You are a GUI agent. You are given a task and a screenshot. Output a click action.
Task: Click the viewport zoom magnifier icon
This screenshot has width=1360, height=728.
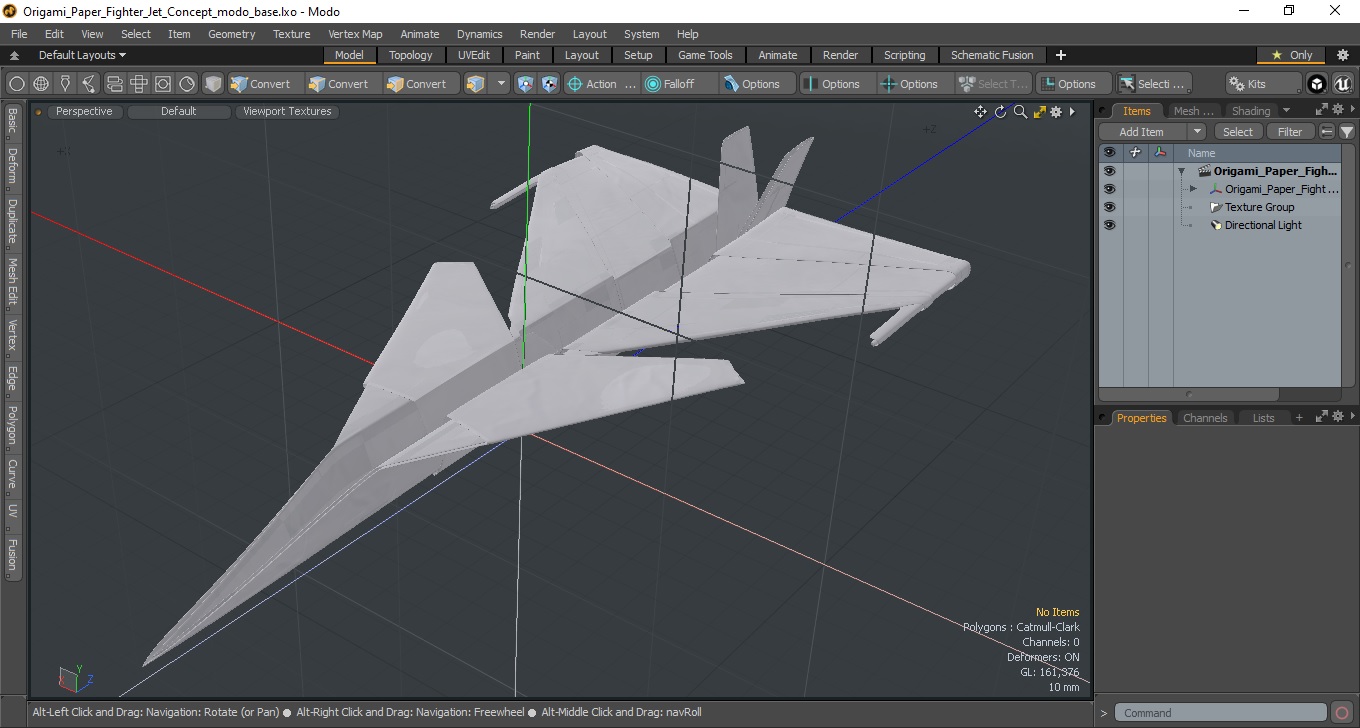coord(1020,112)
